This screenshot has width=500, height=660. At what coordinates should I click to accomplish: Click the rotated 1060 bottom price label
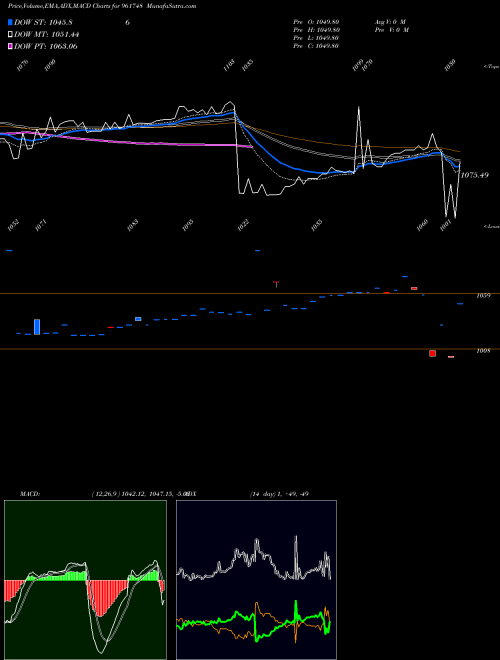point(423,226)
